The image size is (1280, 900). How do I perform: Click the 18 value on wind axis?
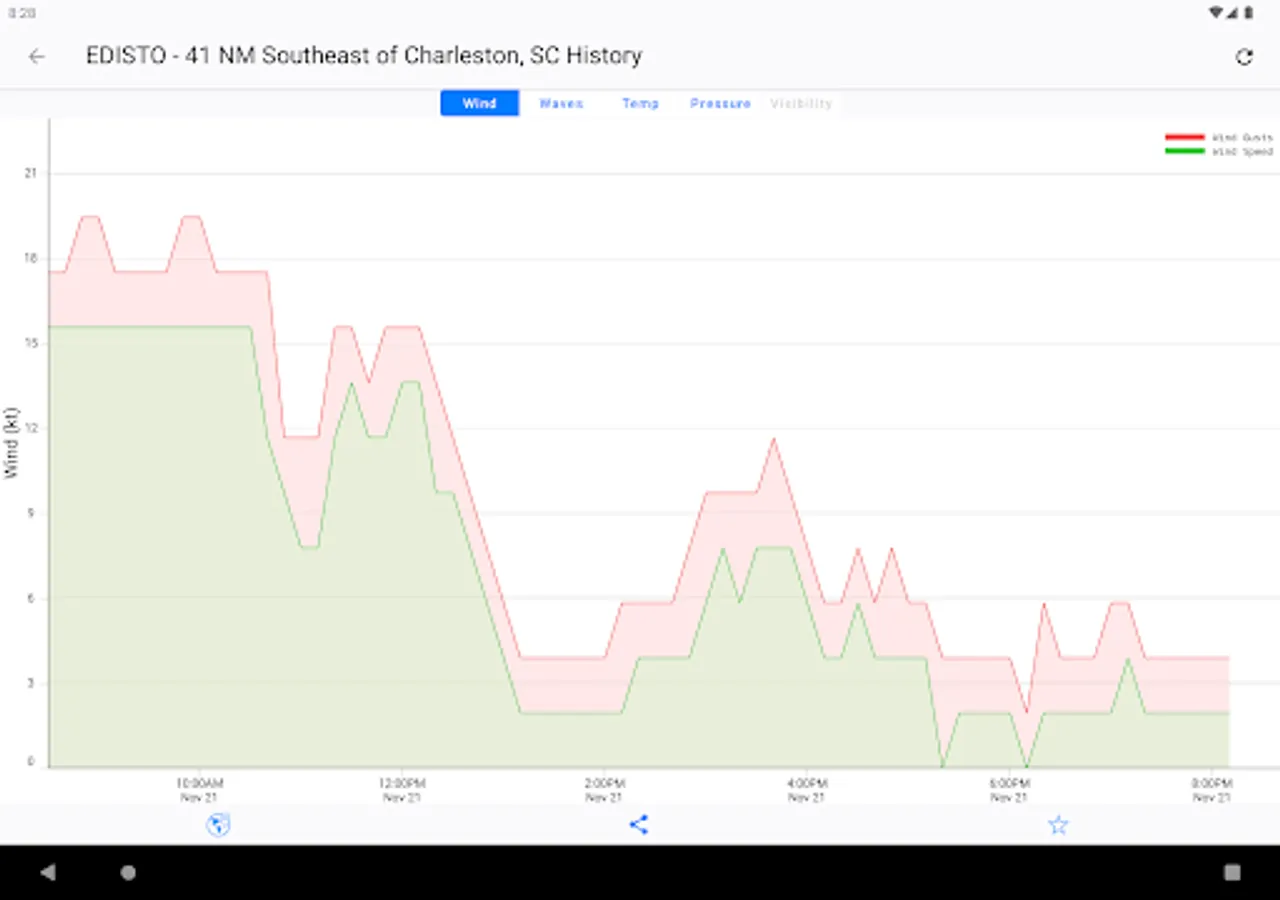coord(30,258)
